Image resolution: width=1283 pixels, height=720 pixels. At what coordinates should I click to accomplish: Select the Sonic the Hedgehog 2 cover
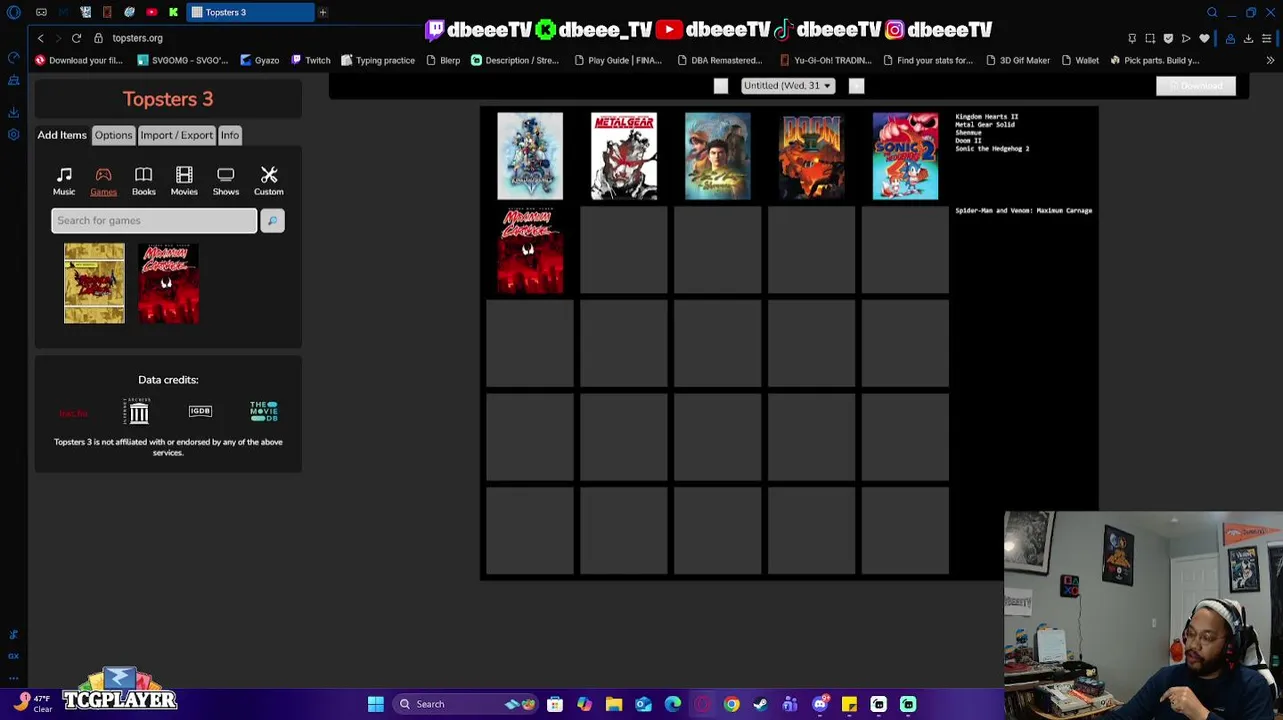point(906,156)
